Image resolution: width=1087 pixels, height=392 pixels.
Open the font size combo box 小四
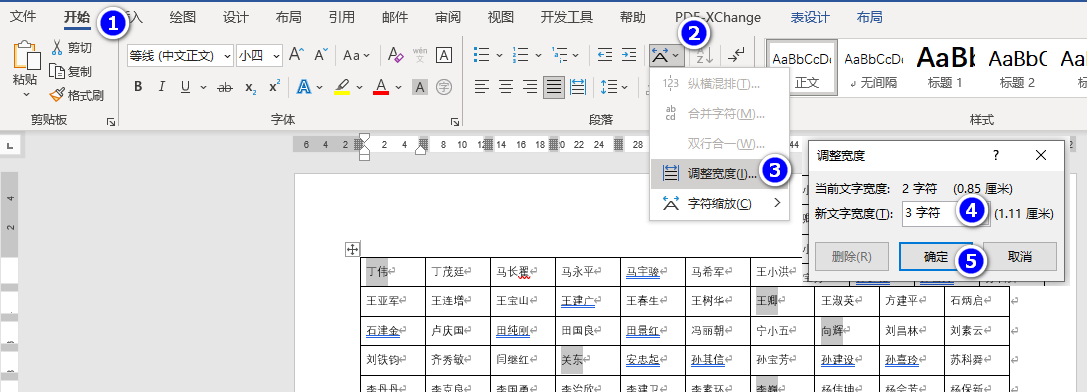[259, 56]
